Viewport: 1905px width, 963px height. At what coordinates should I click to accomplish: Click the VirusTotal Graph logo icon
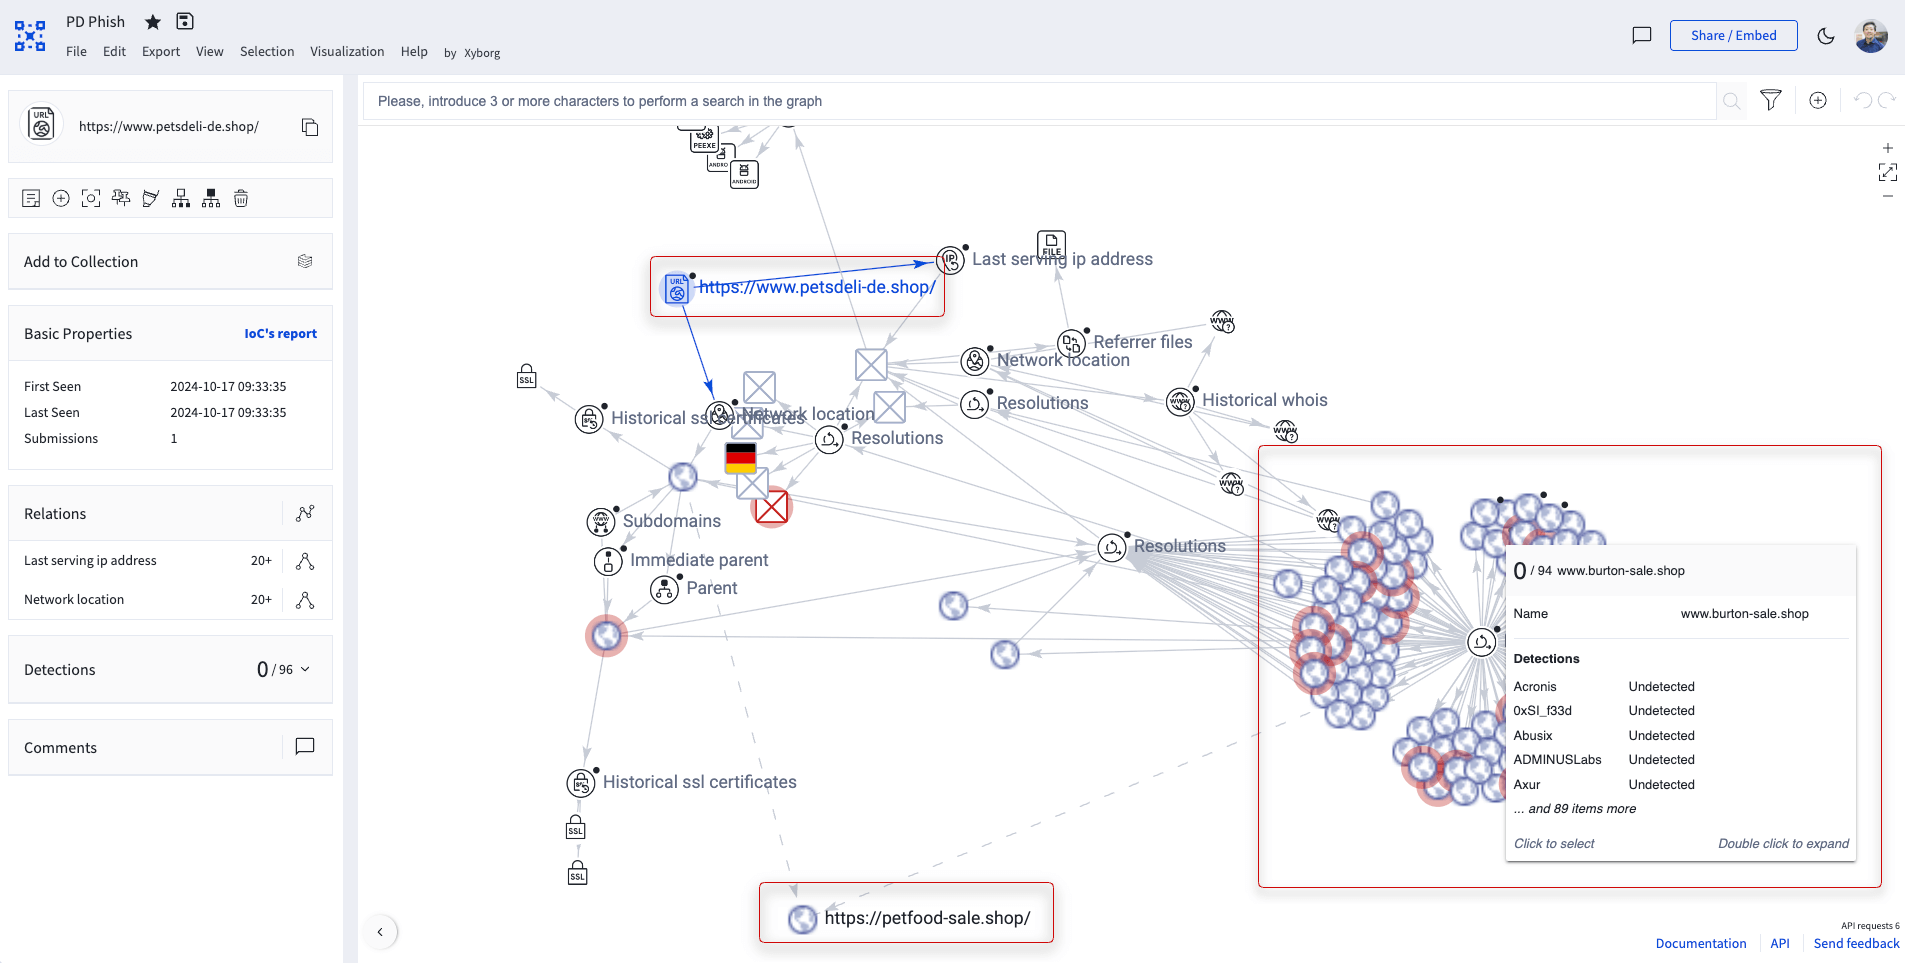30,36
